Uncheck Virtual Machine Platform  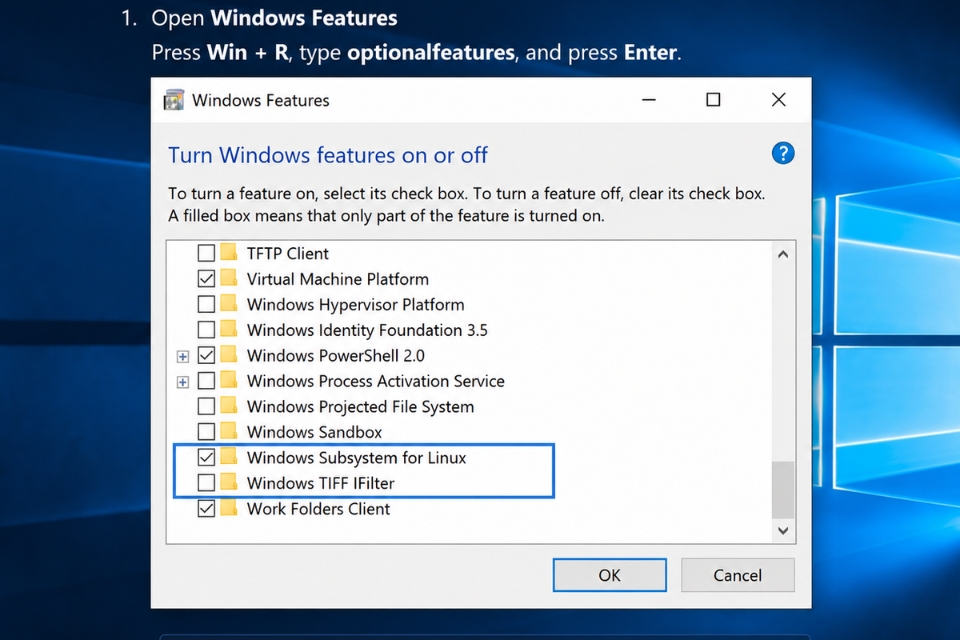[x=206, y=279]
